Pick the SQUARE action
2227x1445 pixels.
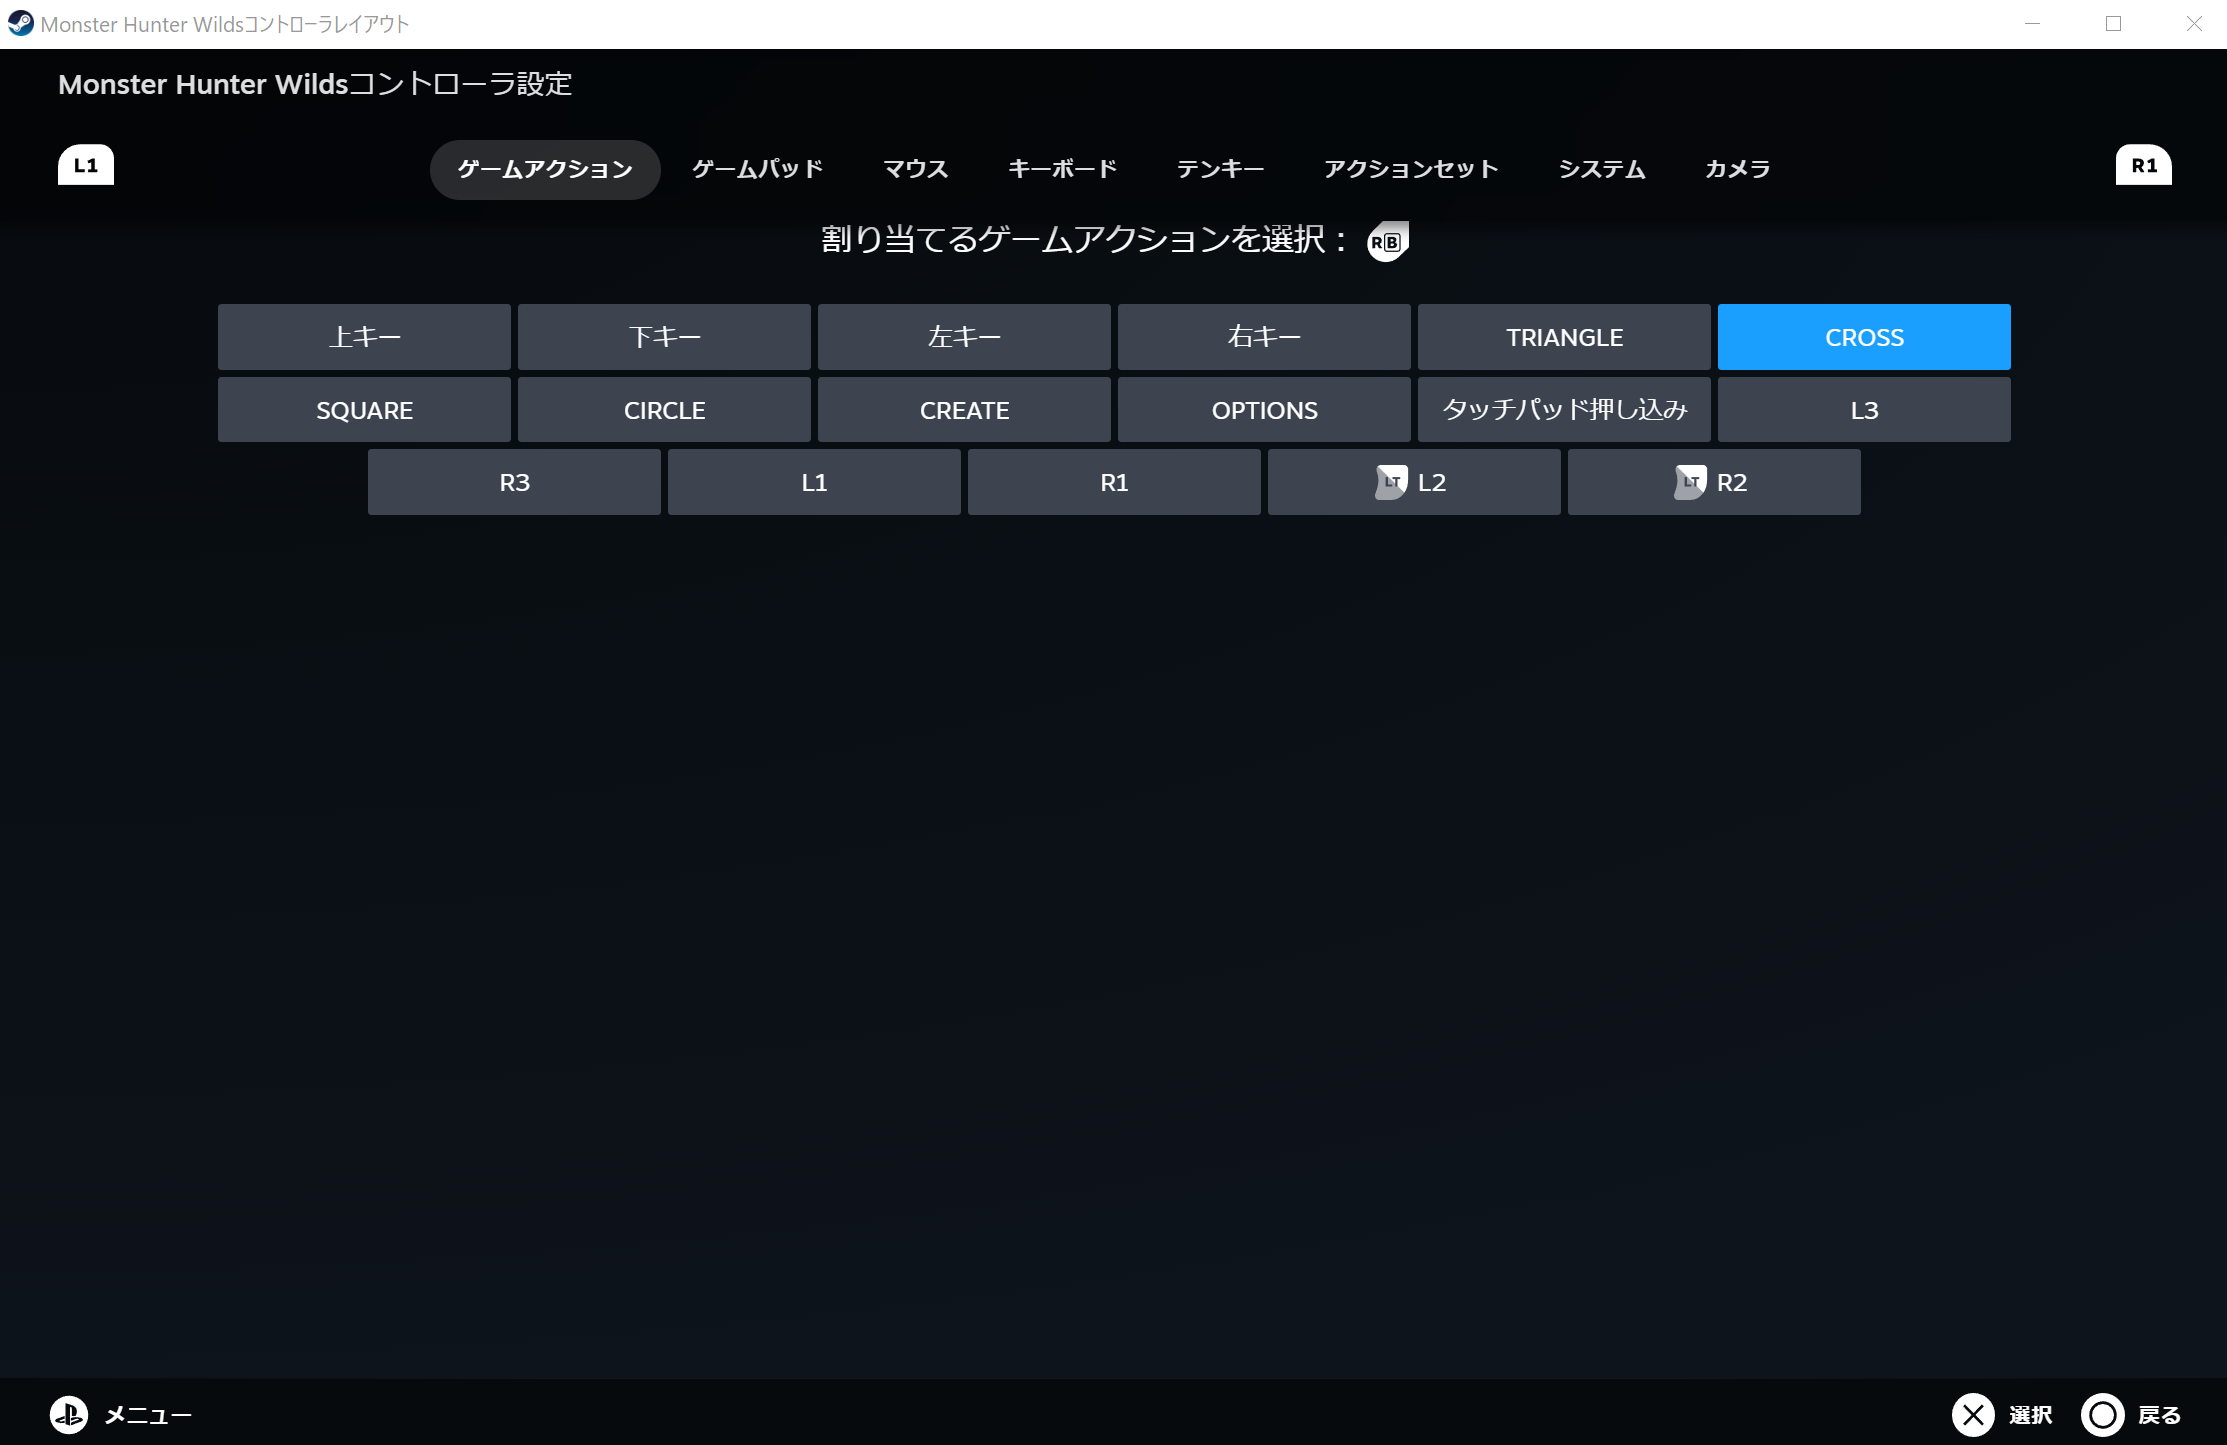[x=364, y=410]
